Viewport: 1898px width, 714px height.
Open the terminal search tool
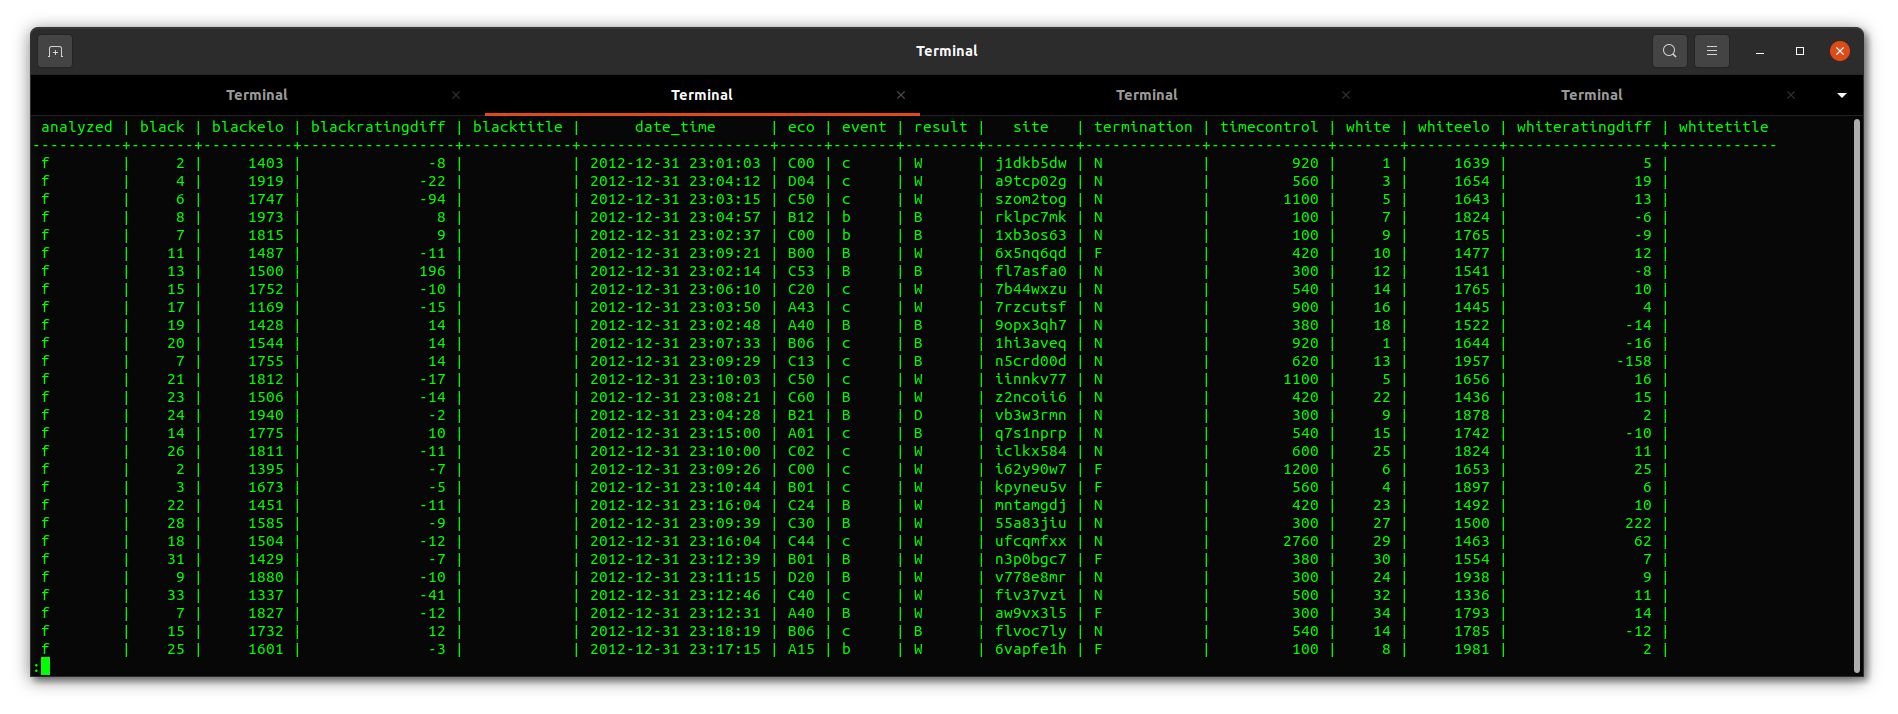(1669, 51)
